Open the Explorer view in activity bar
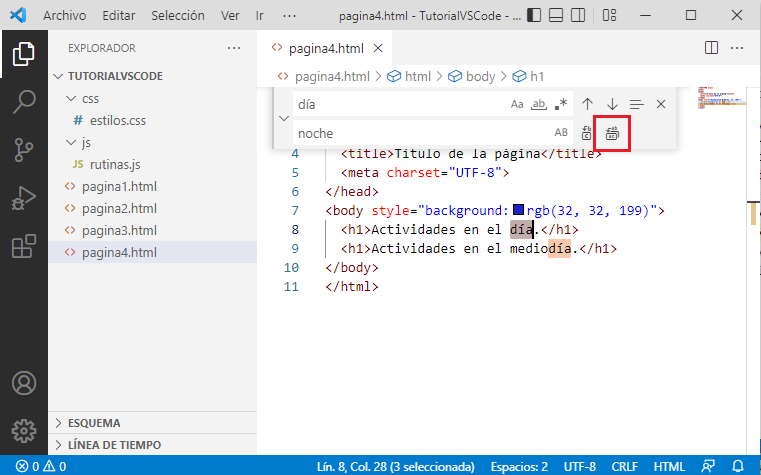Screen dimensions: 761x475 (x=24, y=53)
